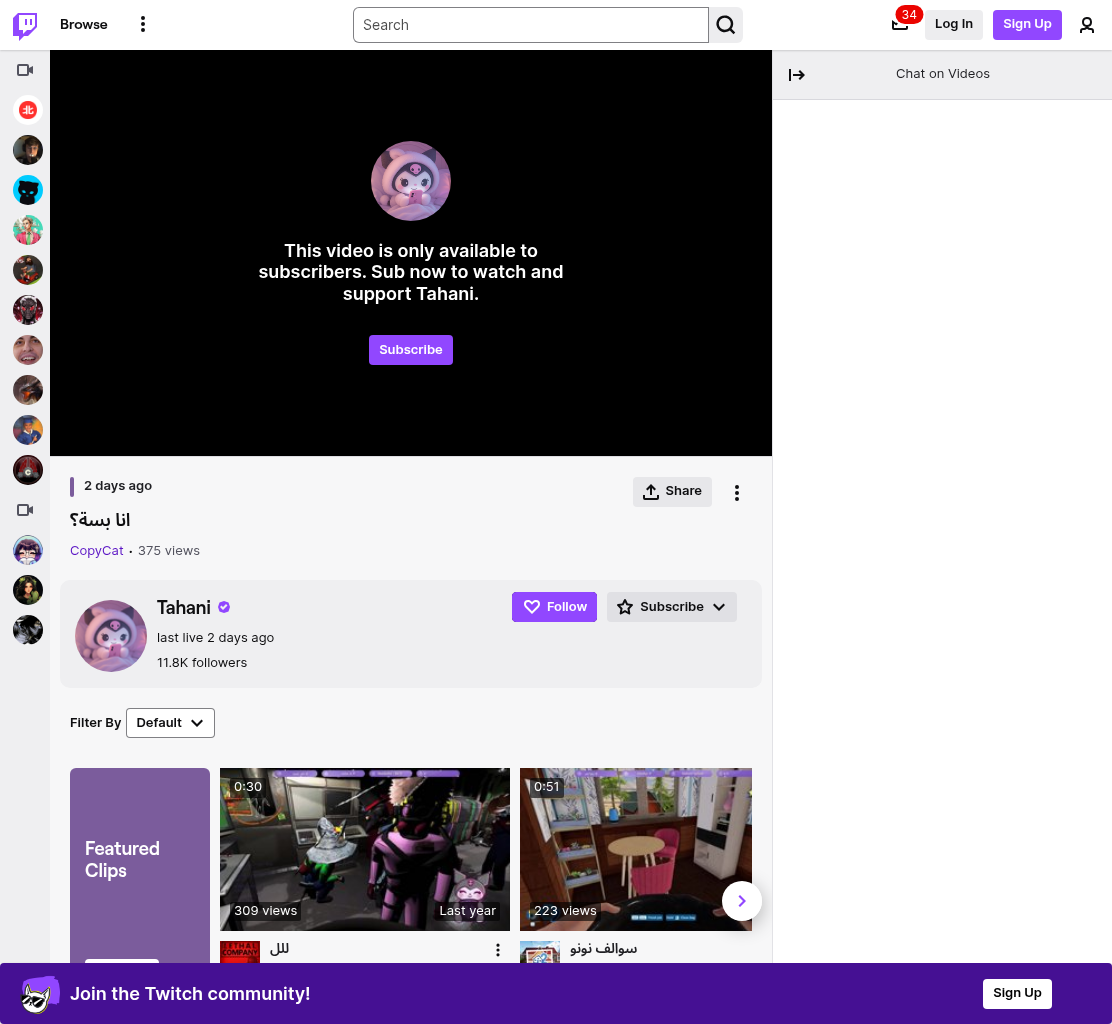Open the more options menu beside Browse
This screenshot has height=1024, width=1112.
coord(143,24)
